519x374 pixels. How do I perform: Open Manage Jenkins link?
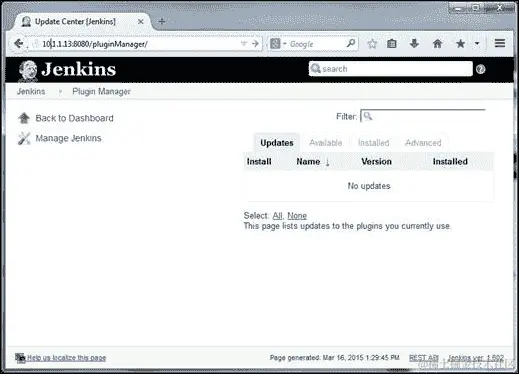(x=68, y=138)
